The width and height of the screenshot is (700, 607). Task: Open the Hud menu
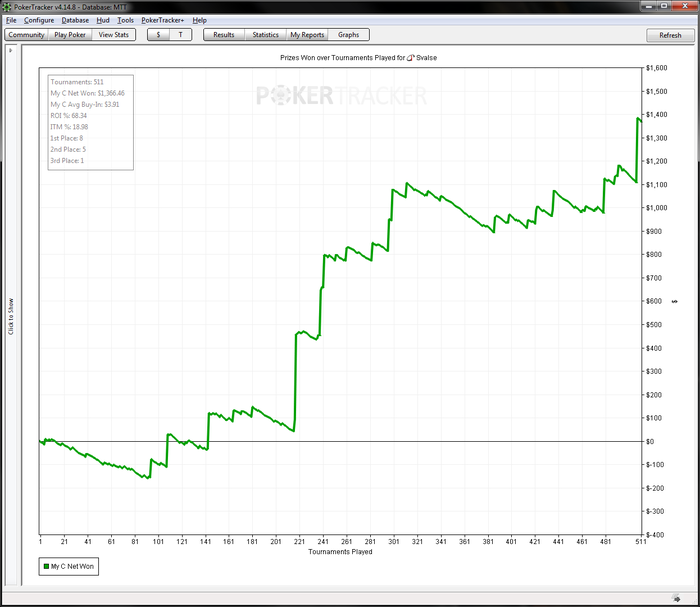(103, 20)
